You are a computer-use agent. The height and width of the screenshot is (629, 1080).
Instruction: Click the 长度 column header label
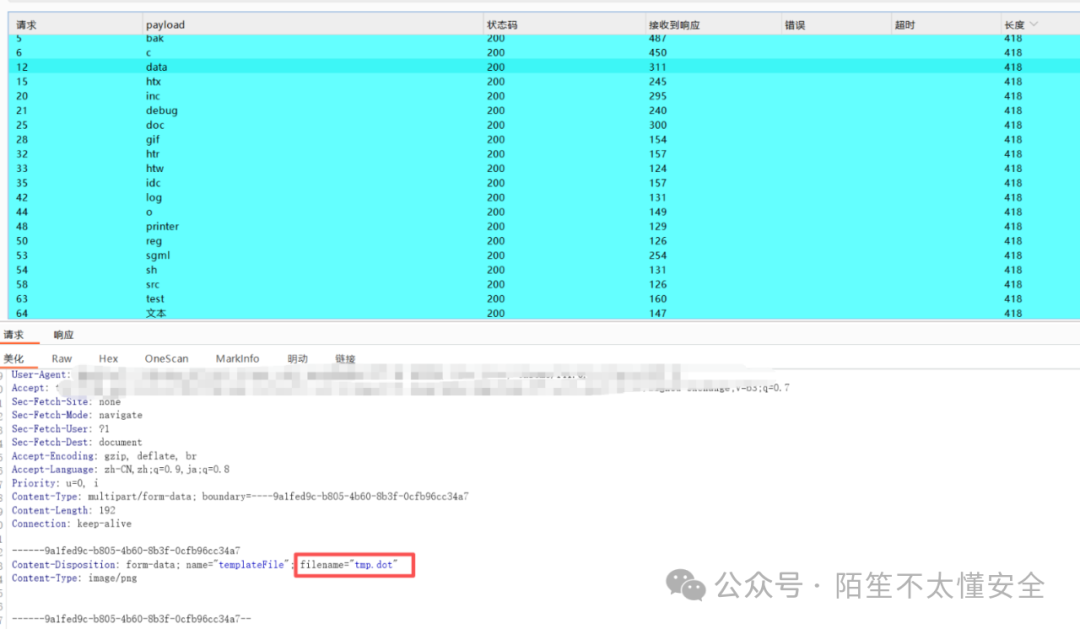(1014, 25)
